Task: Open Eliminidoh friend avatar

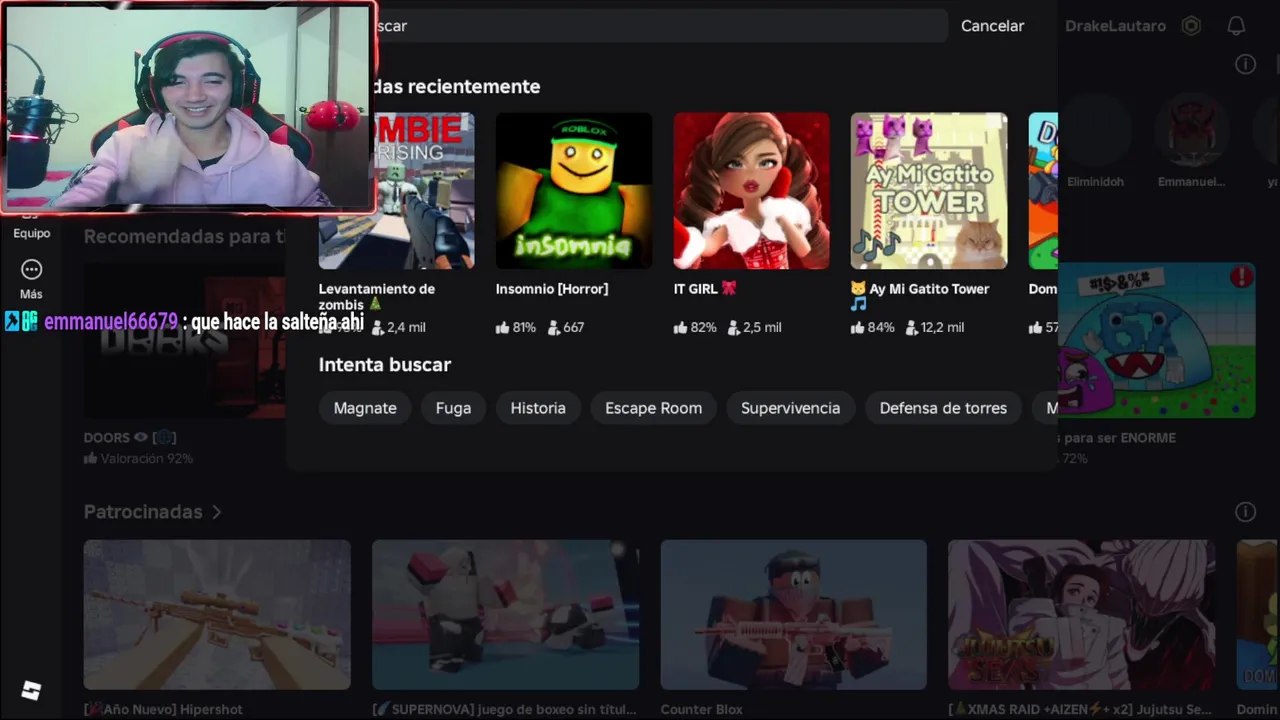Action: (x=1095, y=130)
